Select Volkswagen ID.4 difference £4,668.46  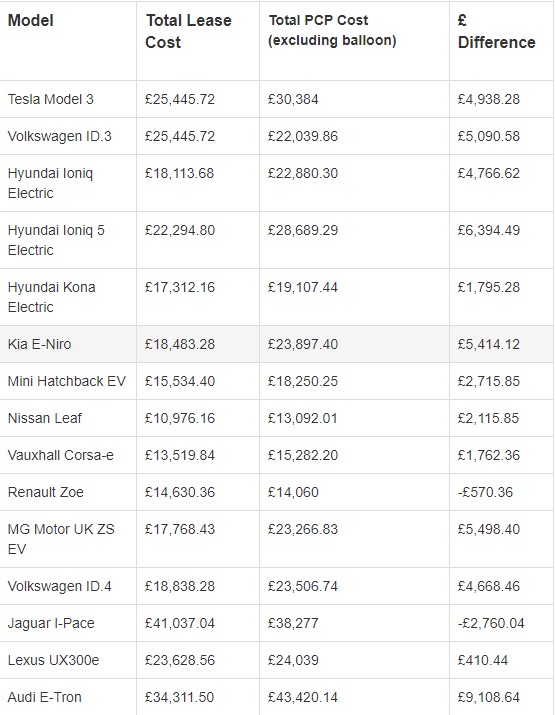[489, 586]
